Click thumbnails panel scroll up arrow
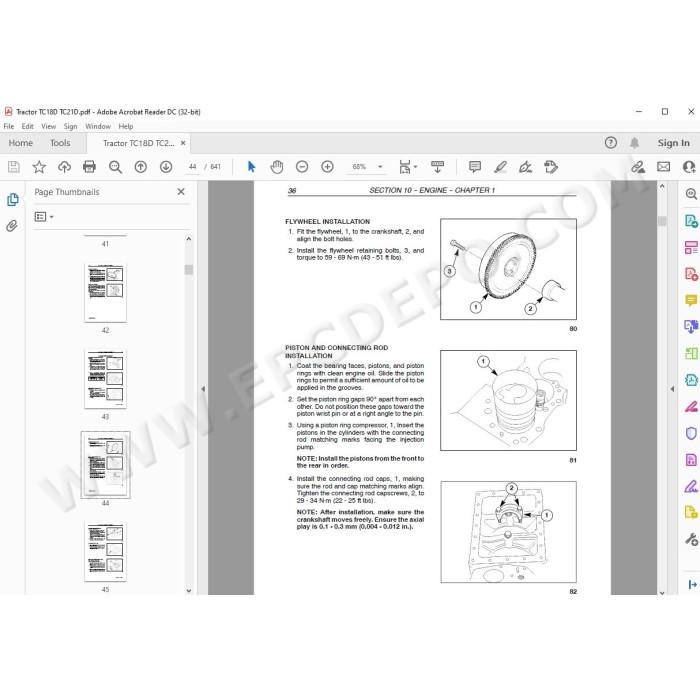 click(x=189, y=239)
